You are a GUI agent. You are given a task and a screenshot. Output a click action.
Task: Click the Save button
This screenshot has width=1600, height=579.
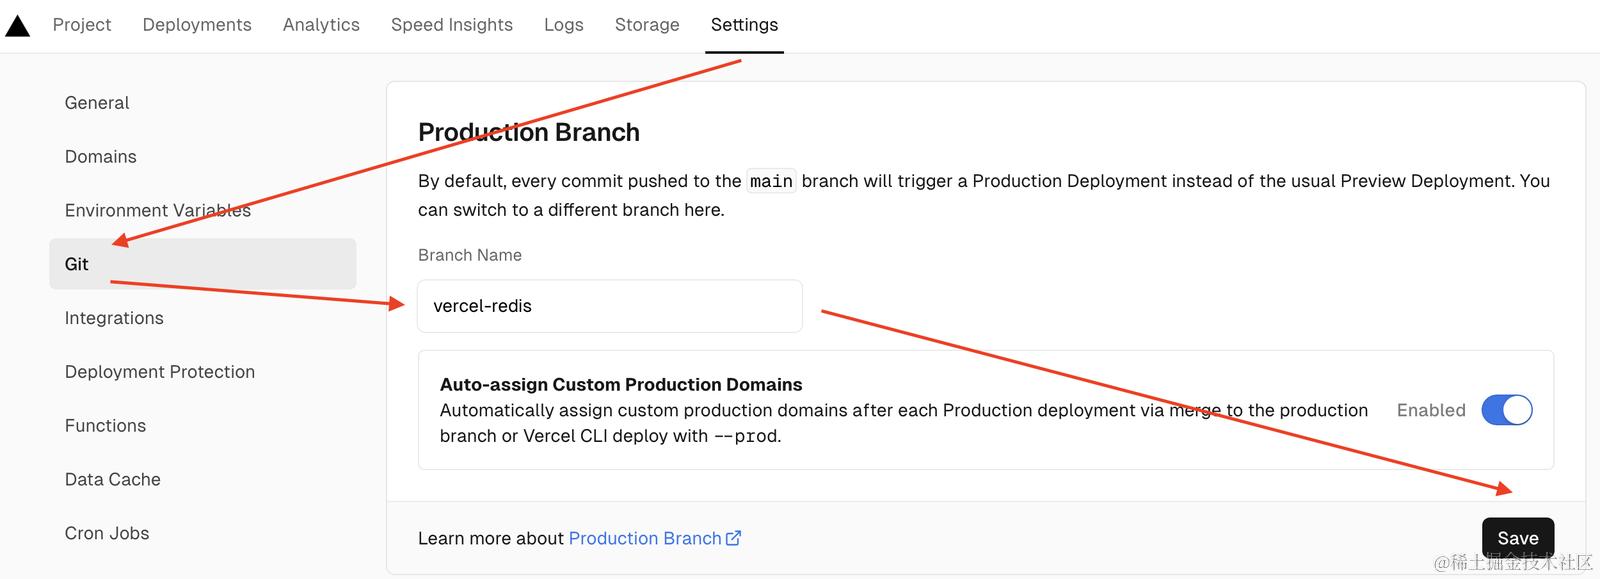click(x=1517, y=538)
